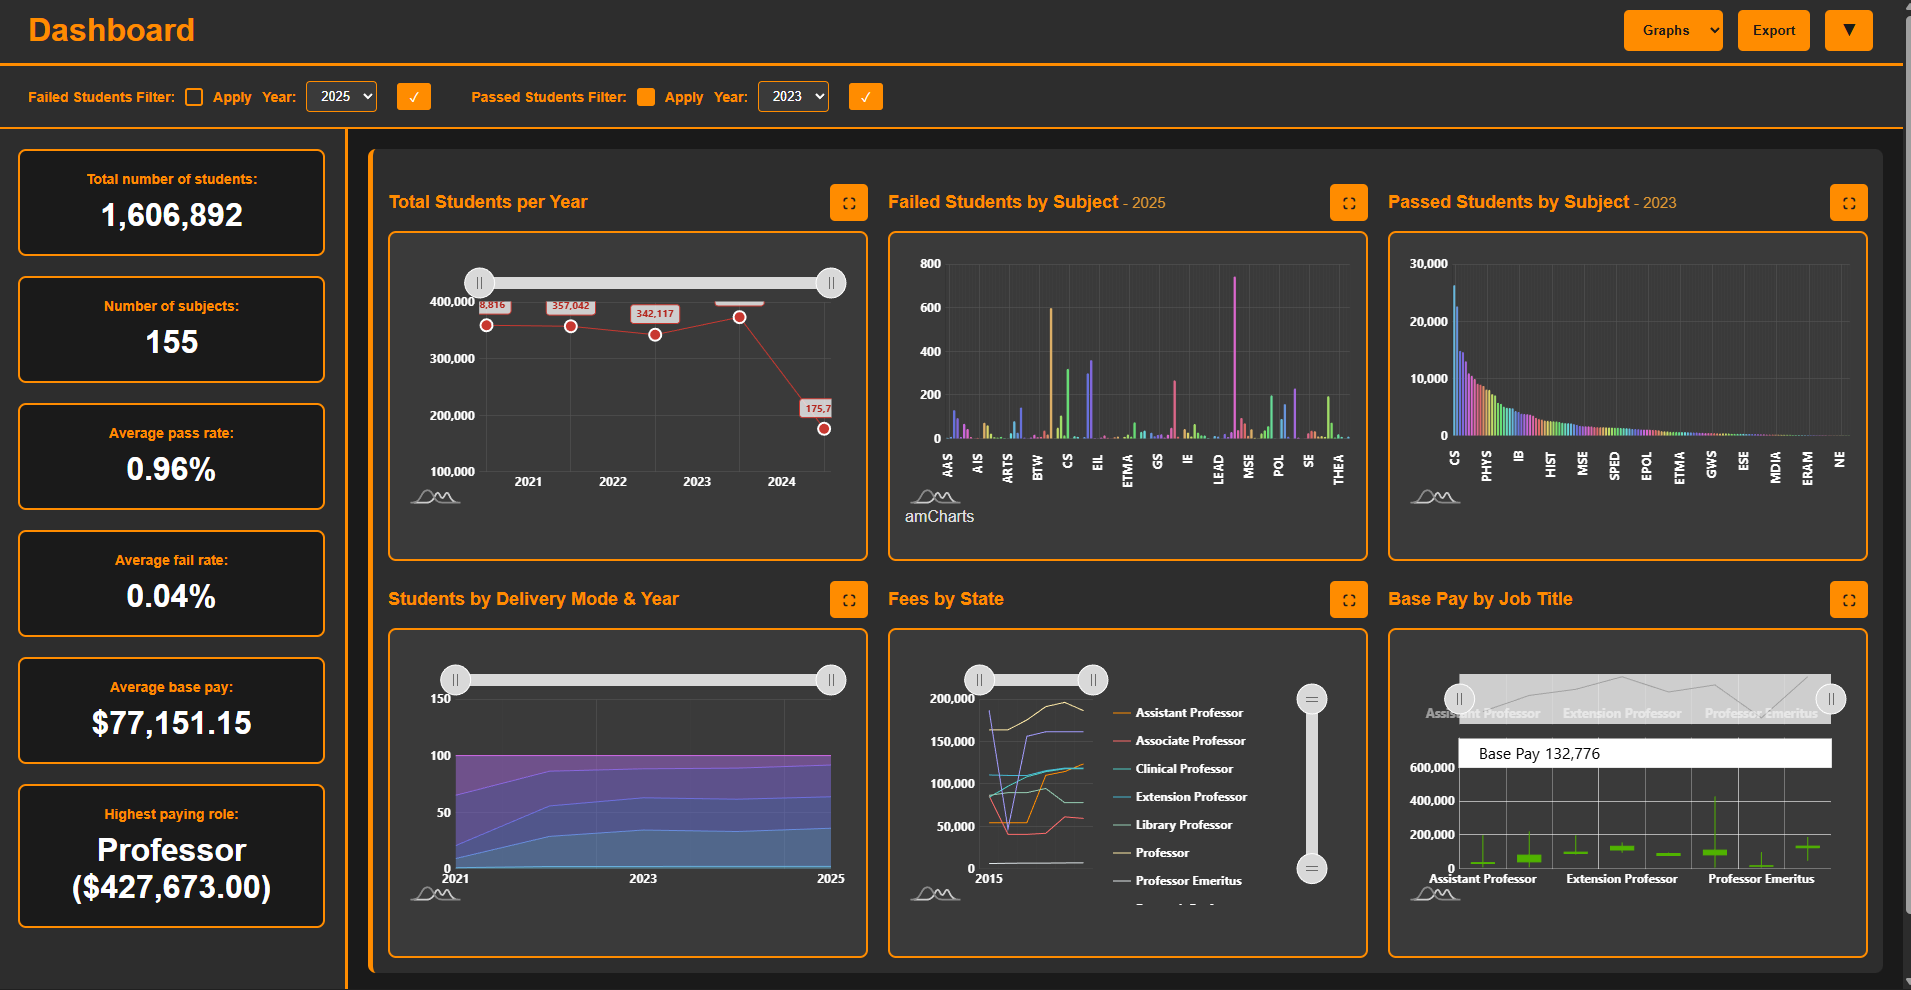Expand the Fees by State chart fullscreen
The width and height of the screenshot is (1911, 990).
pyautogui.click(x=1348, y=600)
